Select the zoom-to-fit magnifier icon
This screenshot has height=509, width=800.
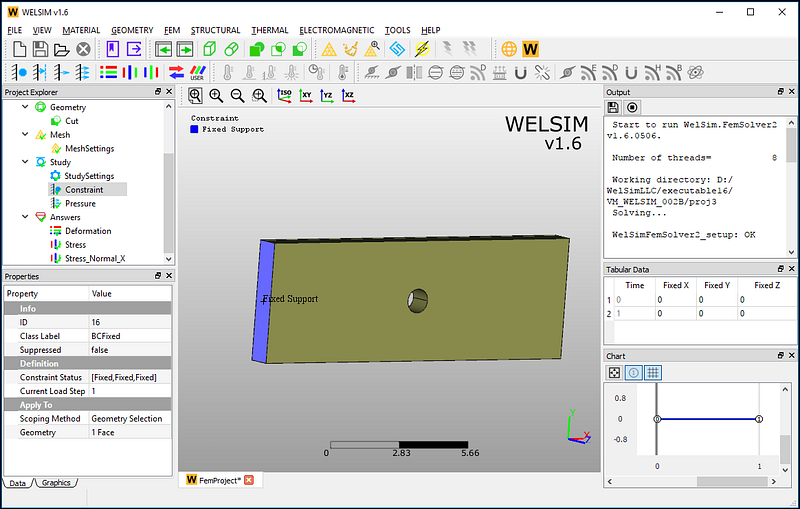(195, 95)
